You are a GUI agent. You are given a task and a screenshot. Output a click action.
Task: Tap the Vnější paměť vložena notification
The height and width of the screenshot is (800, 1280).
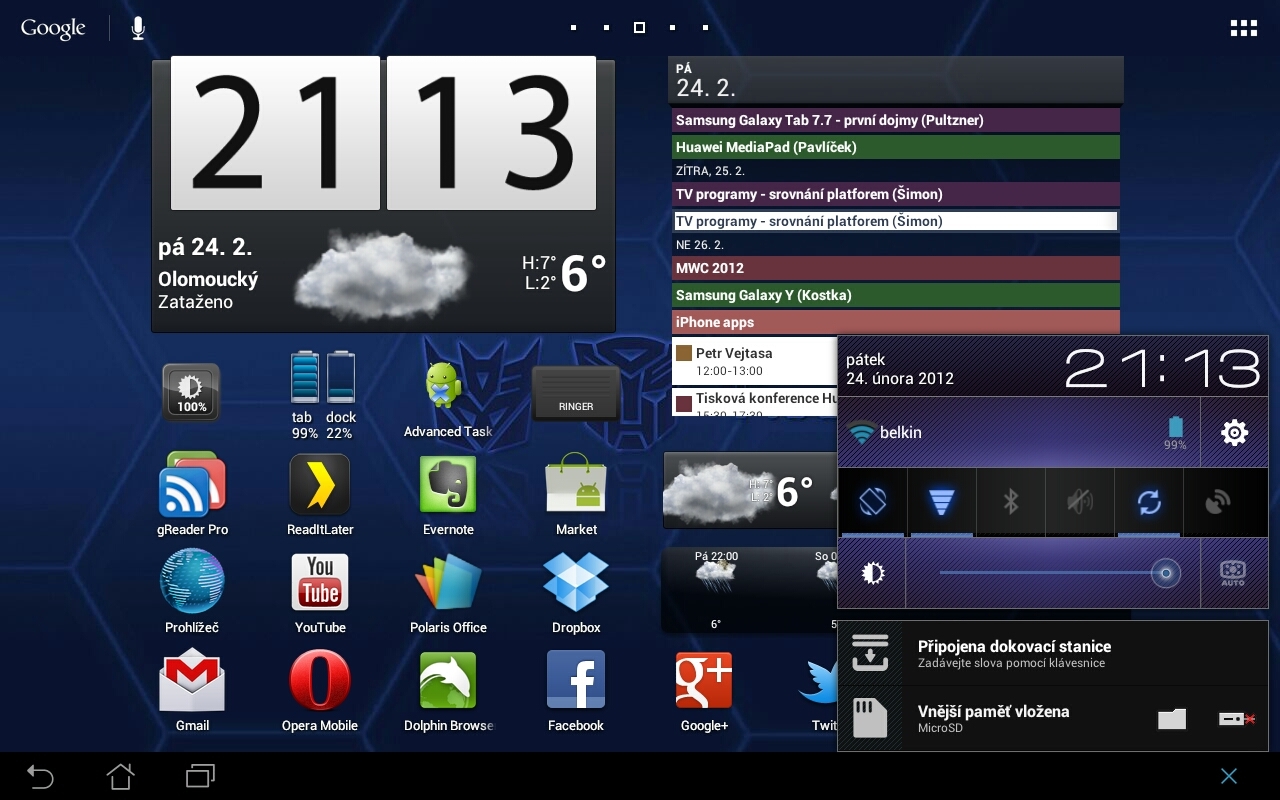(1000, 718)
